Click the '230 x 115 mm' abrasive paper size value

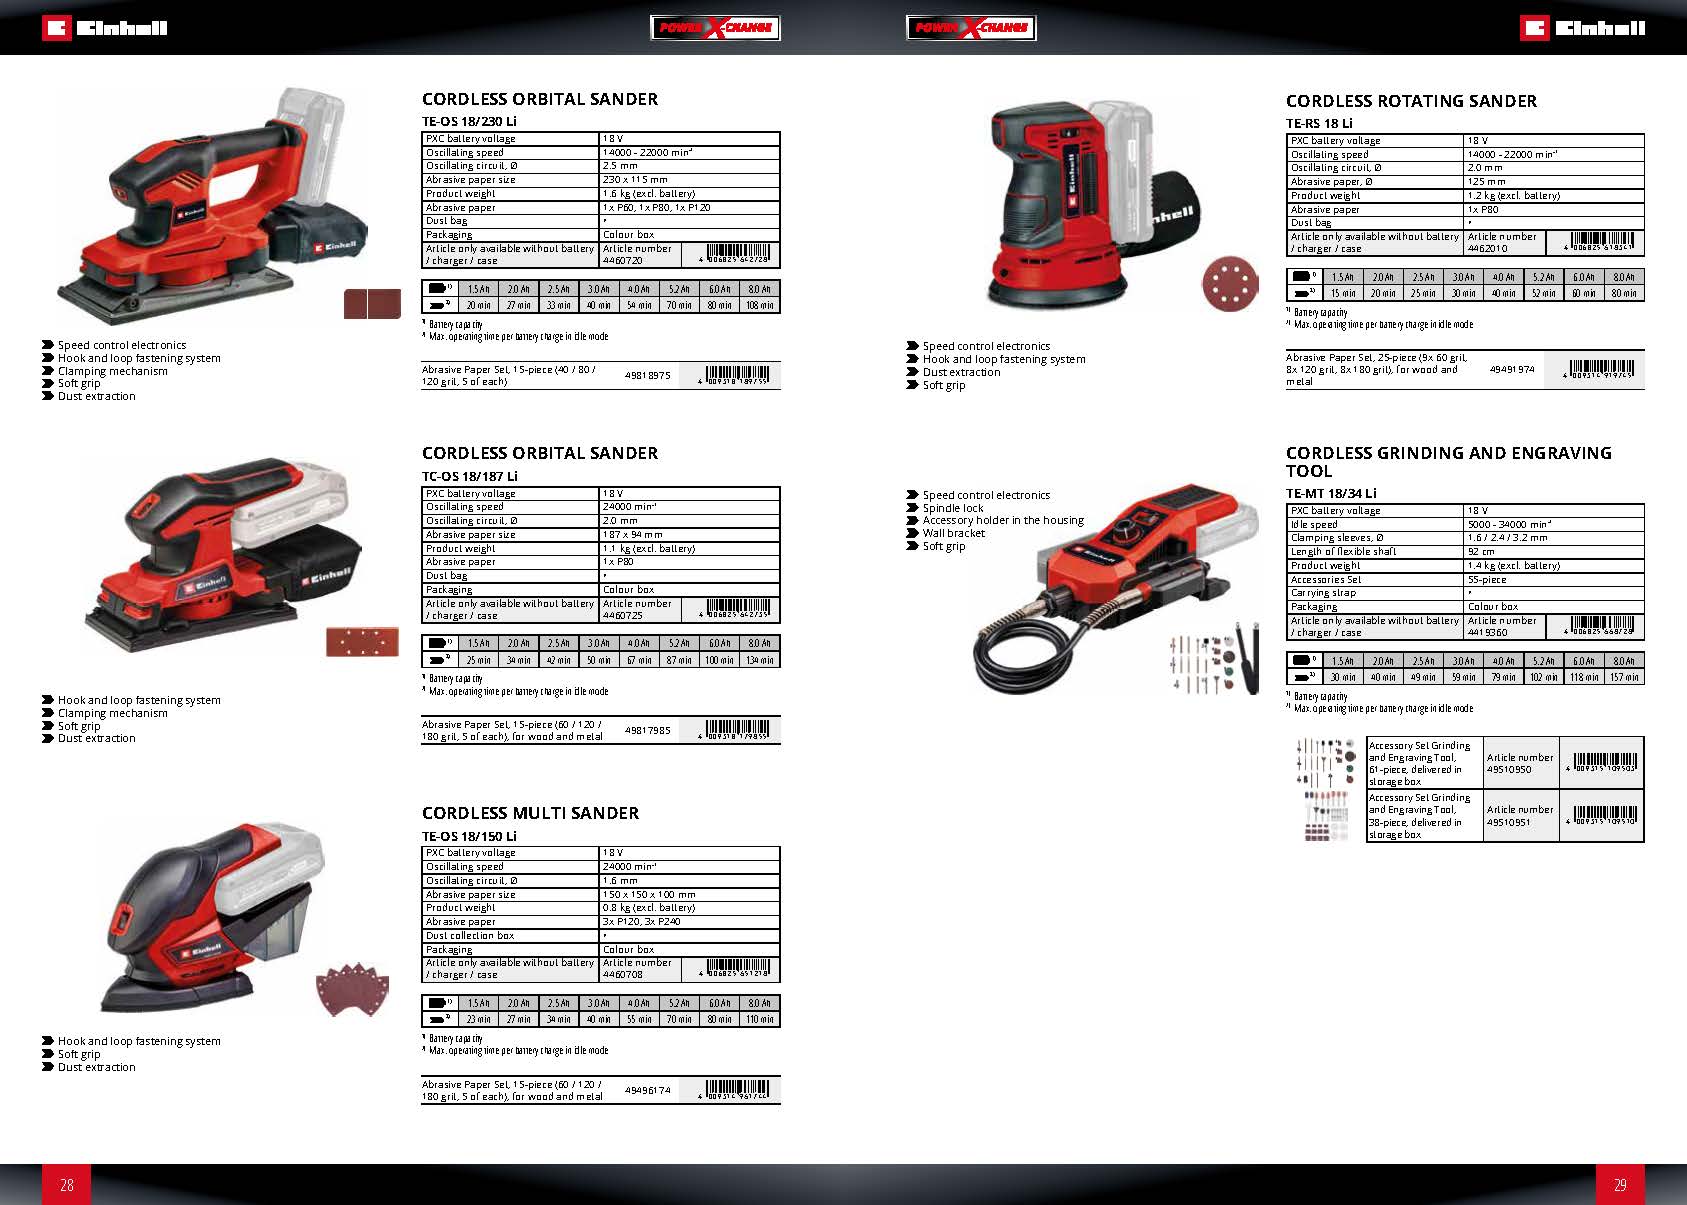point(635,180)
